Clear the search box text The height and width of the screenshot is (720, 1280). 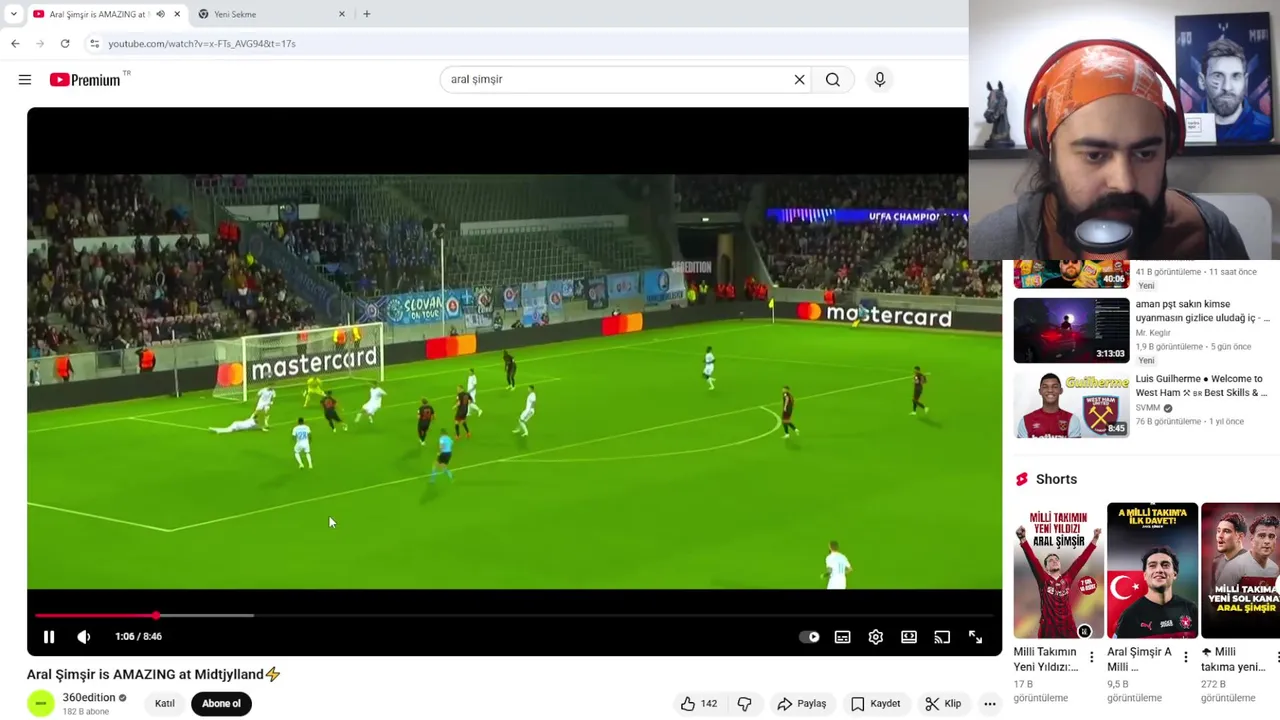tap(799, 80)
